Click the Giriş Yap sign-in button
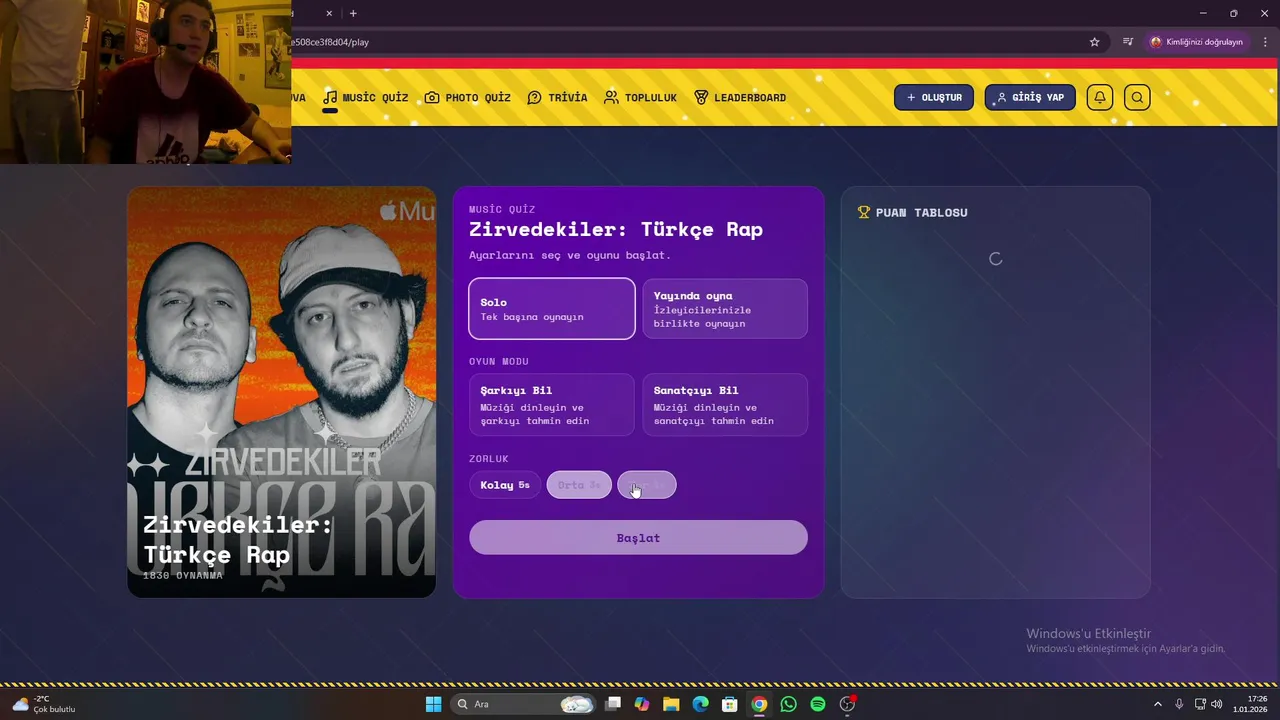 click(1030, 97)
